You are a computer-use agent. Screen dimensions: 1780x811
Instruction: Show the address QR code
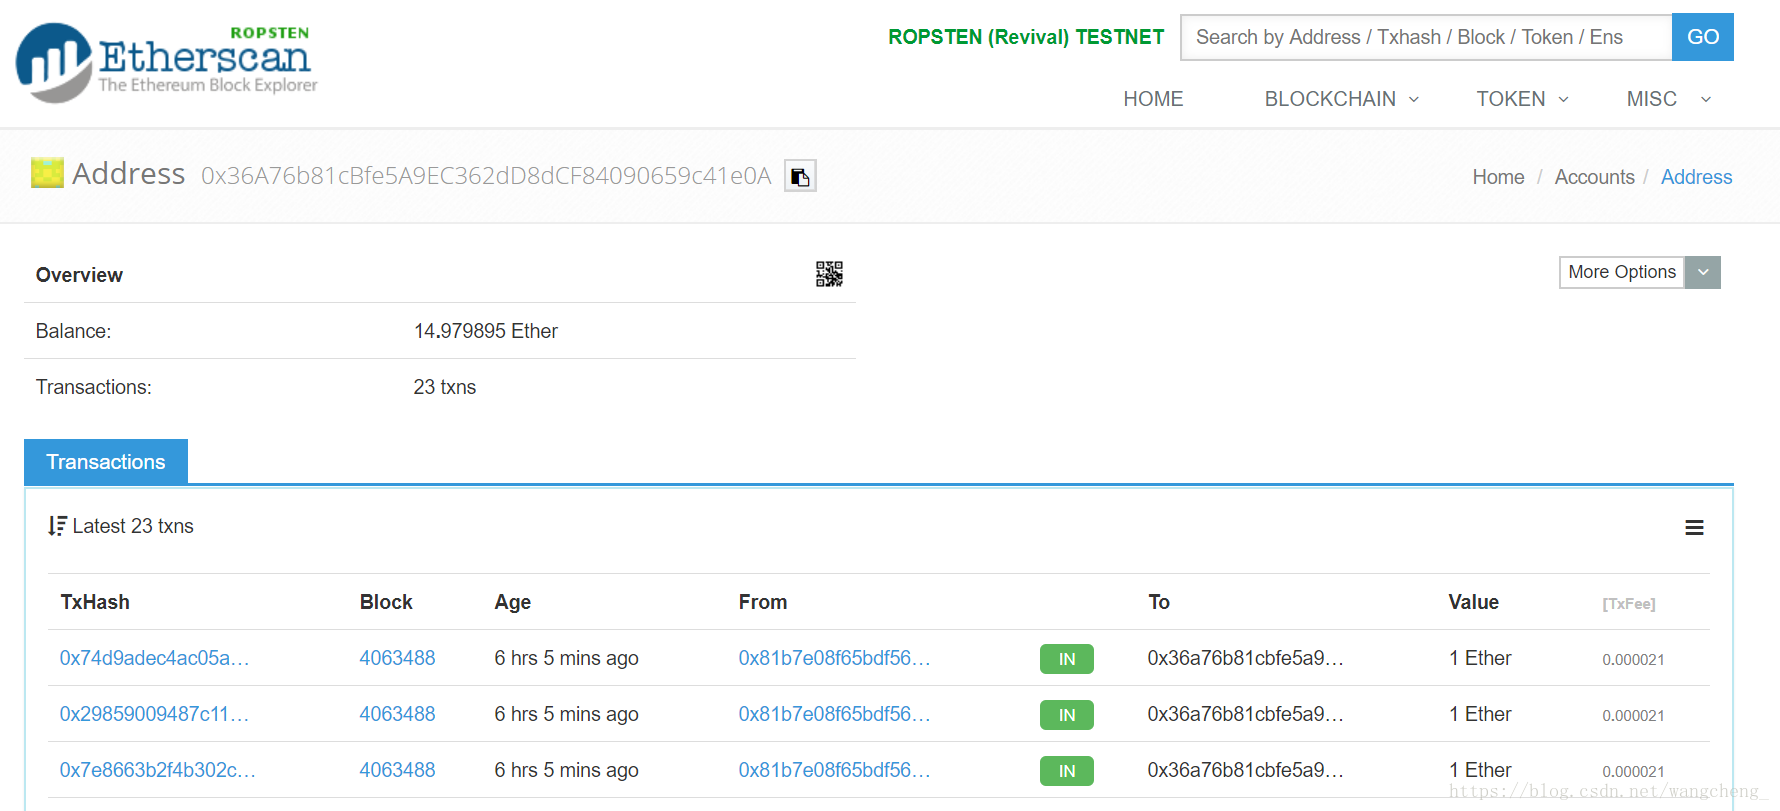click(x=829, y=274)
